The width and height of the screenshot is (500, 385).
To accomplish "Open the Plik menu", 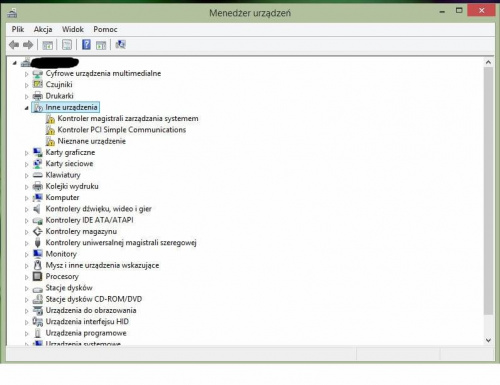I will point(18,29).
